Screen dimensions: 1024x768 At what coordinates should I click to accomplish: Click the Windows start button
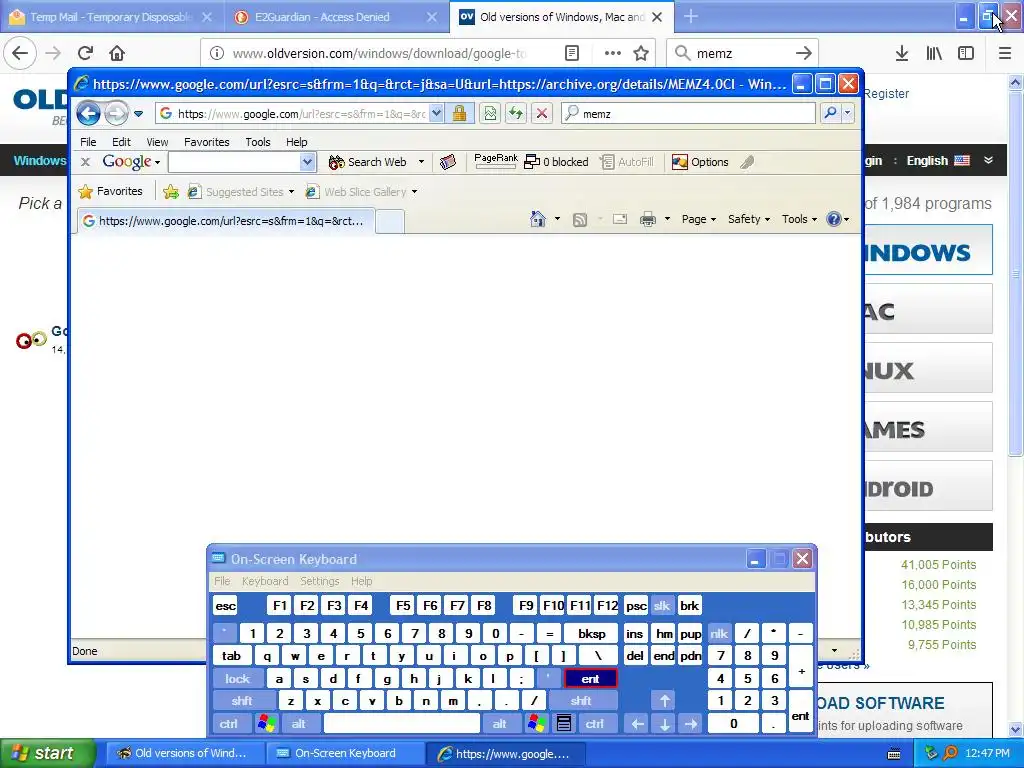pyautogui.click(x=47, y=753)
